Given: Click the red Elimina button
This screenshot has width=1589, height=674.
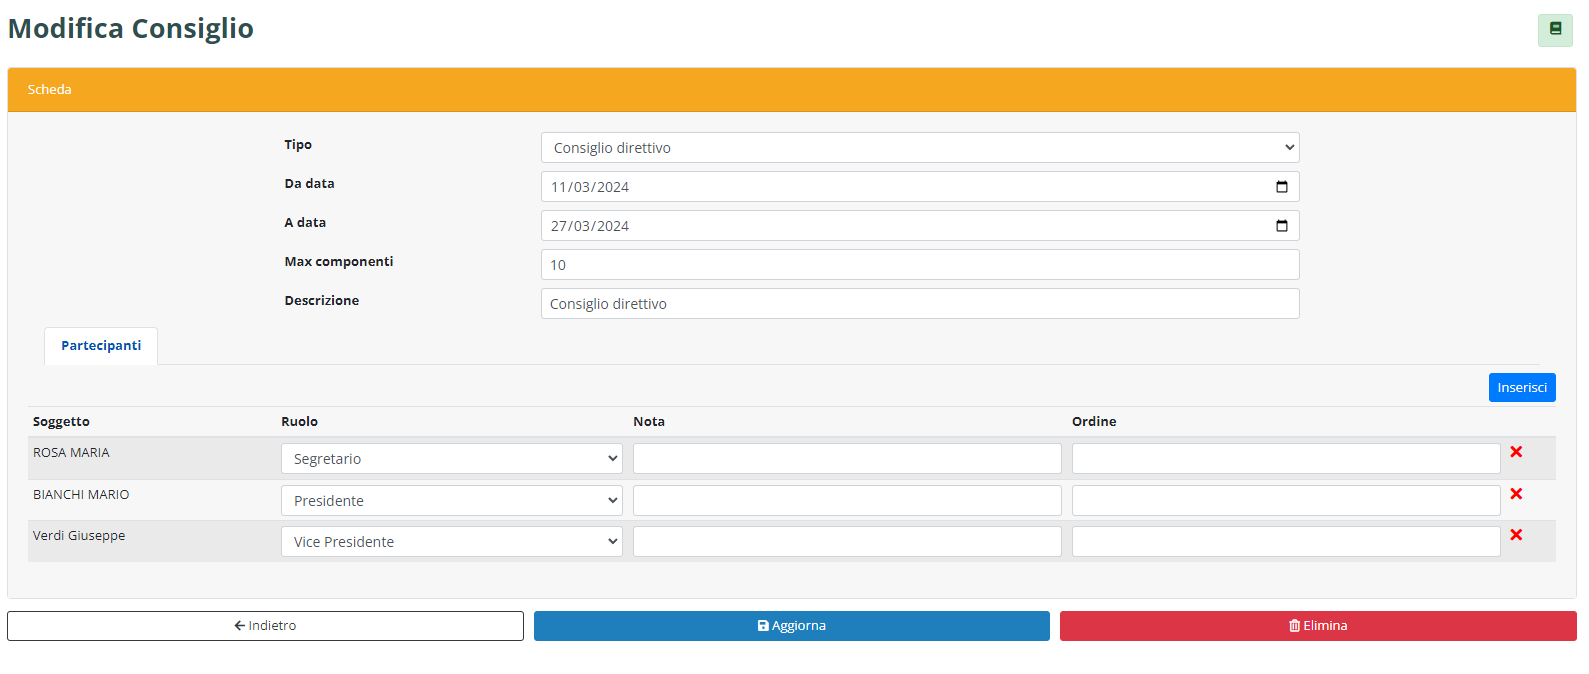Looking at the screenshot, I should coord(1317,626).
